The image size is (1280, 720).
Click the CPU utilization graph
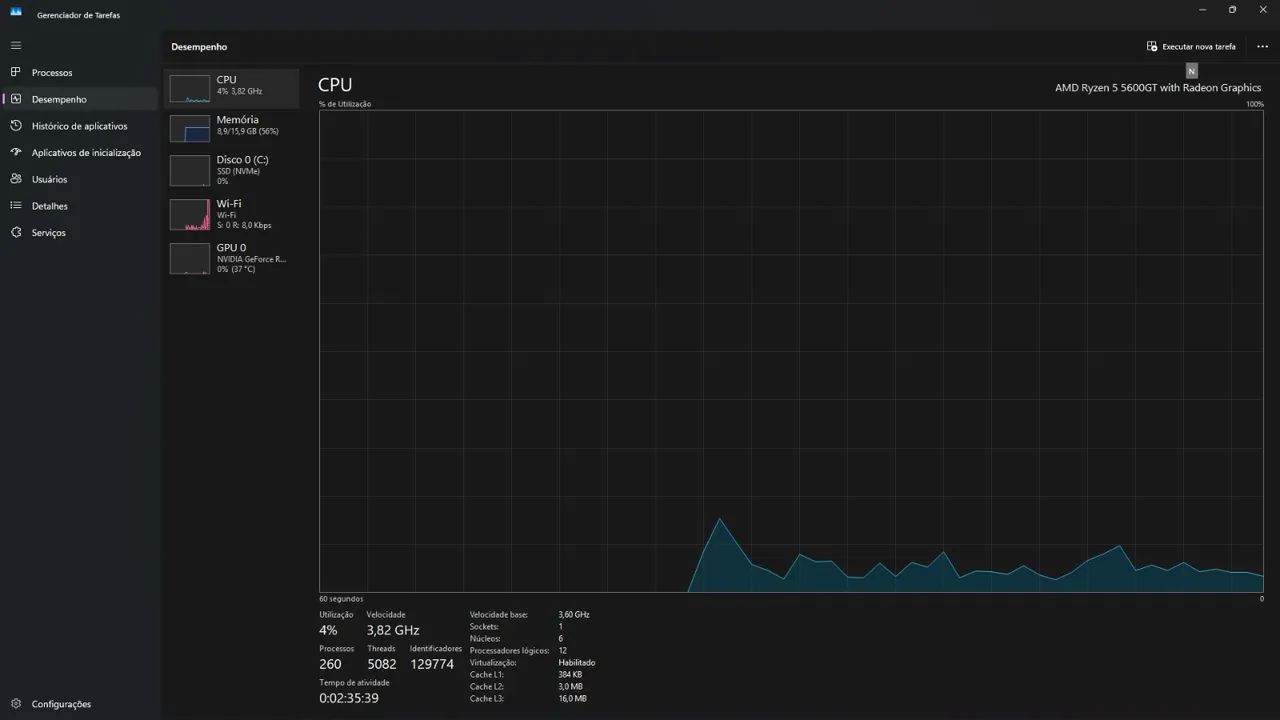tap(791, 351)
